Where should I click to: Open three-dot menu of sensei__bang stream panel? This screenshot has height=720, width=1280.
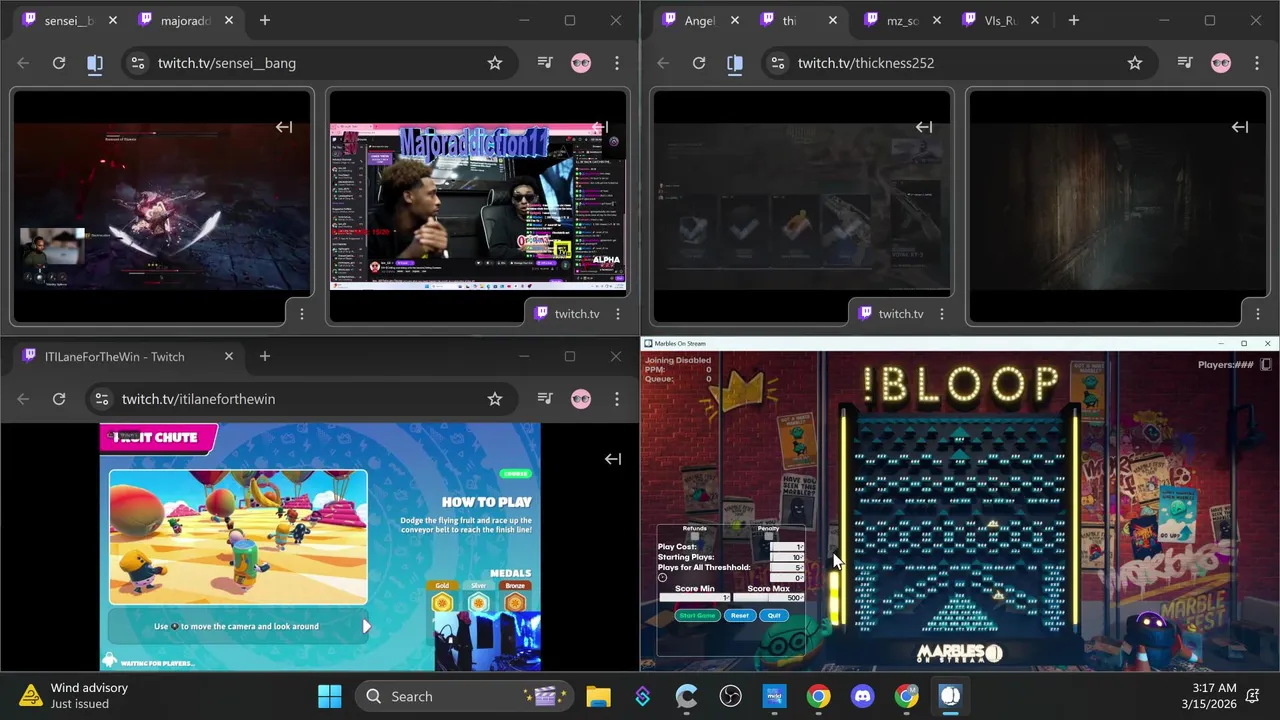click(x=302, y=314)
